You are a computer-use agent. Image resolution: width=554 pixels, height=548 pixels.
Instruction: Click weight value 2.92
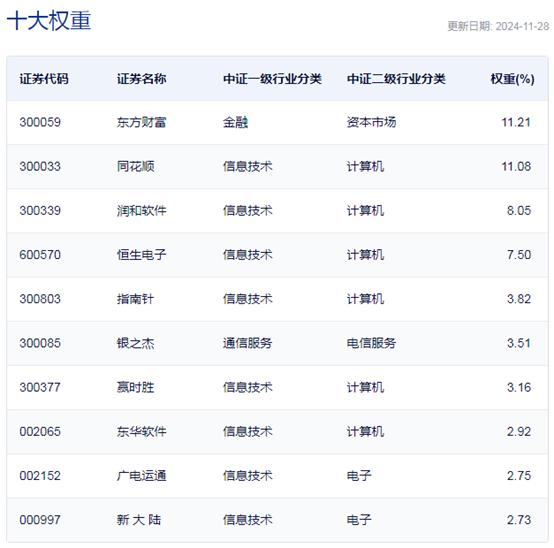(x=519, y=431)
